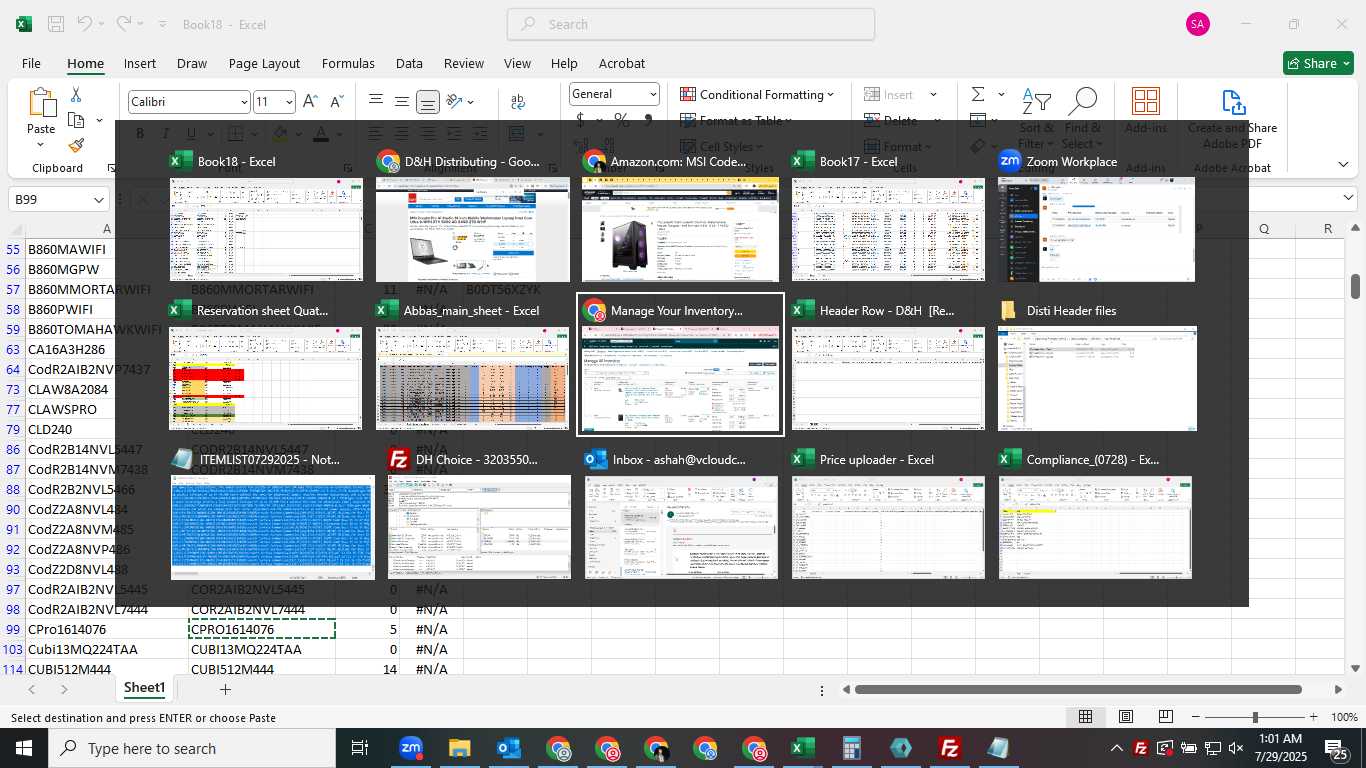
Task: Save workbook via title bar save icon
Action: (56, 24)
